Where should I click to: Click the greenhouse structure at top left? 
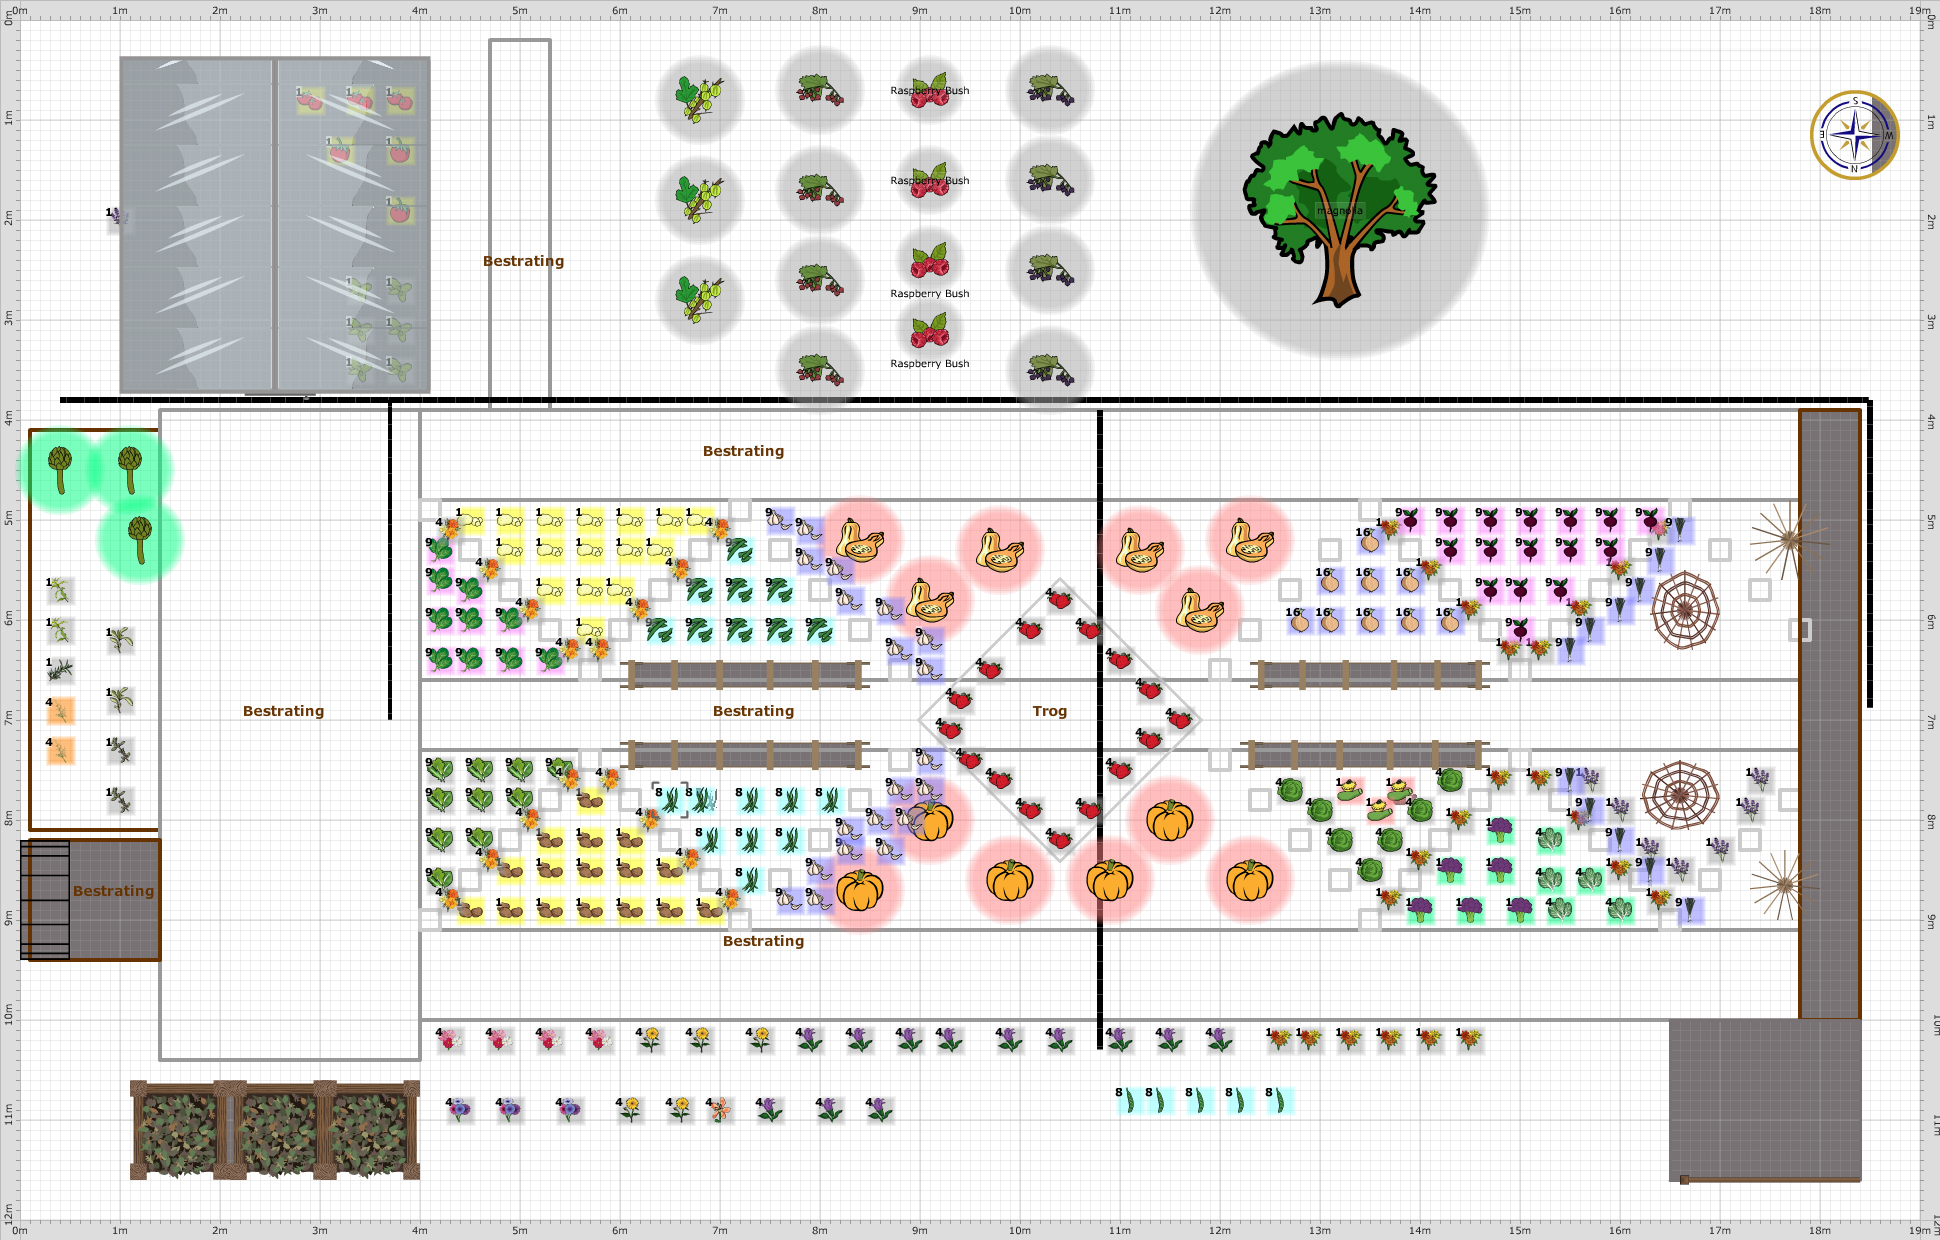coord(200,220)
